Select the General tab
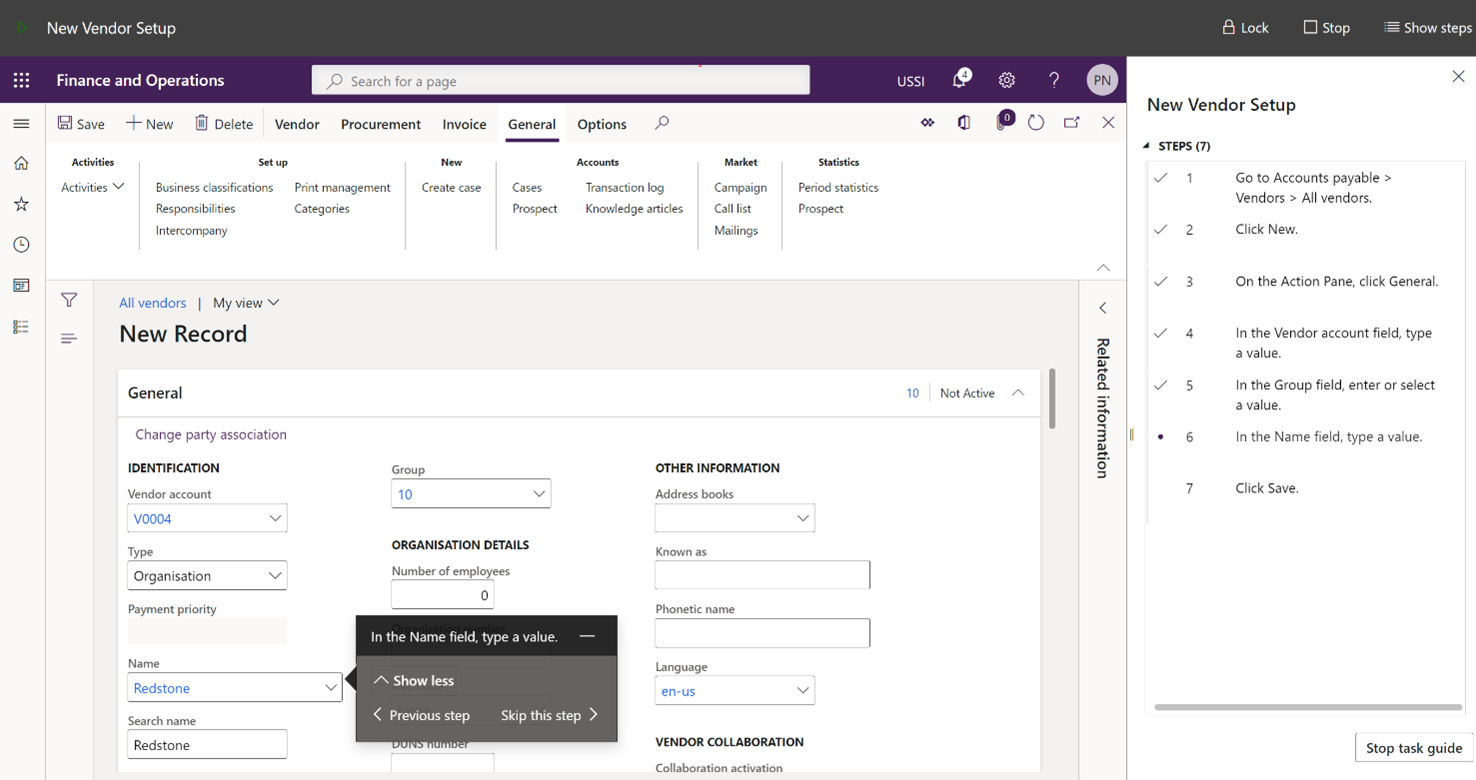Viewport: 1476px width, 780px height. 532,124
